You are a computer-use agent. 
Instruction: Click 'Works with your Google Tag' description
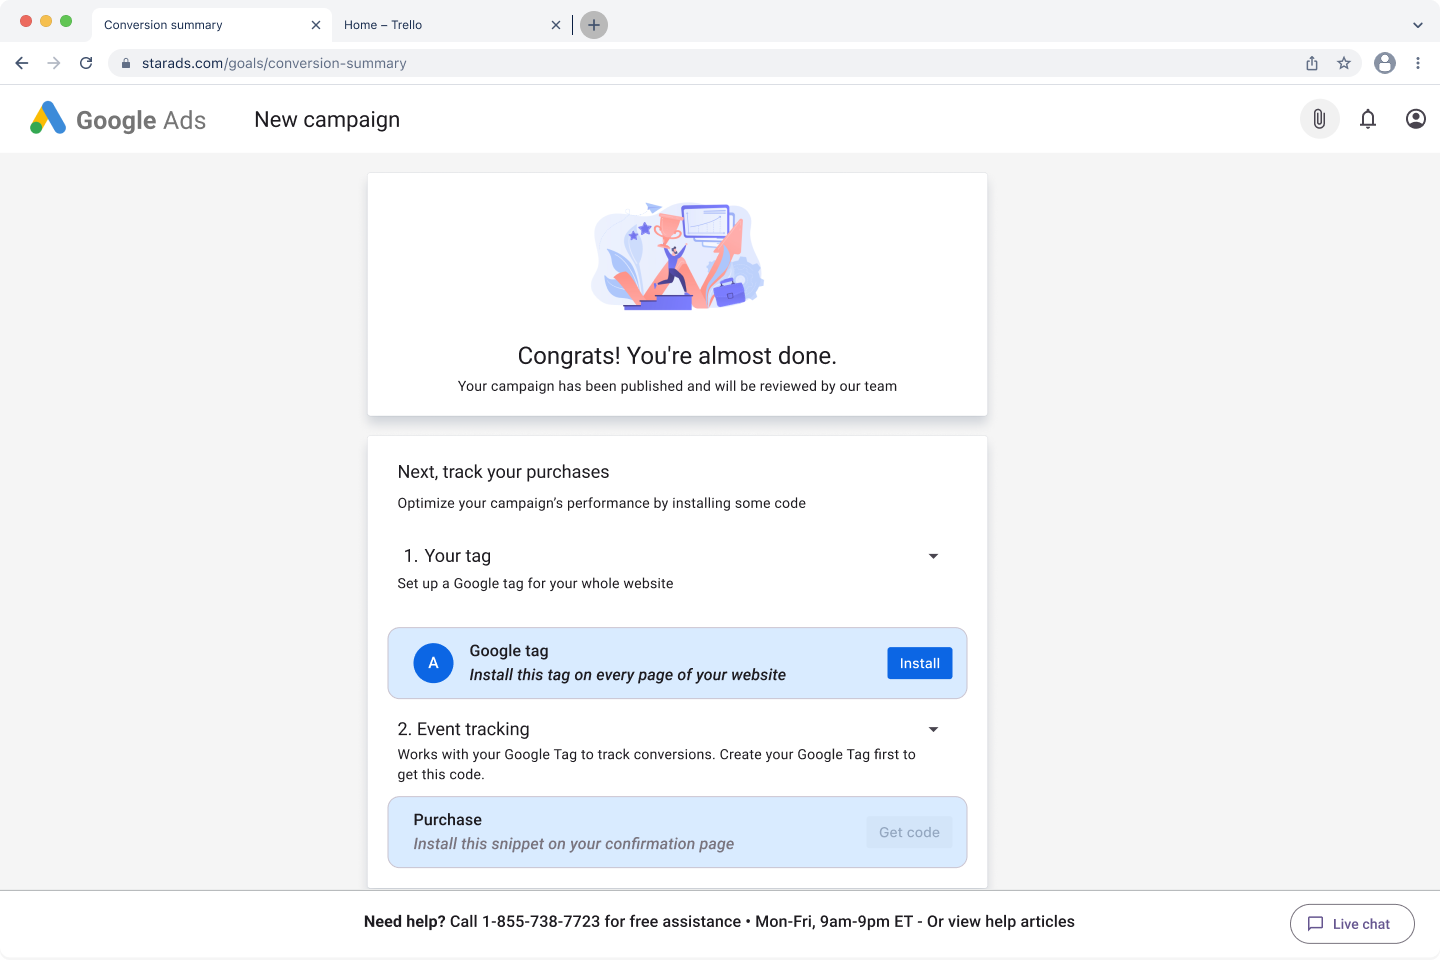tap(656, 764)
